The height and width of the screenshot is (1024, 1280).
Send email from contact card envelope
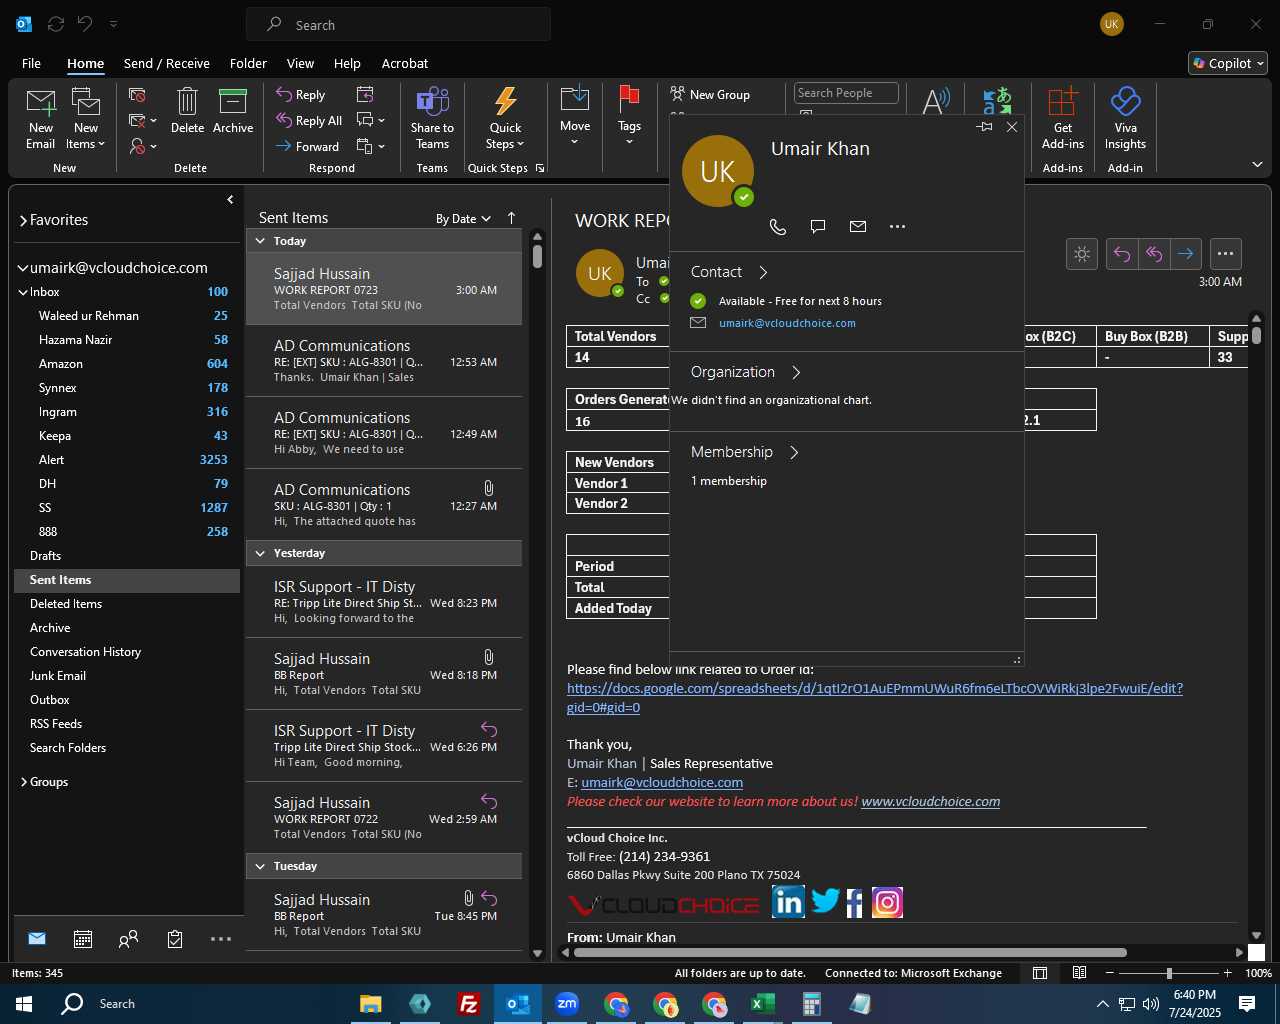click(858, 226)
